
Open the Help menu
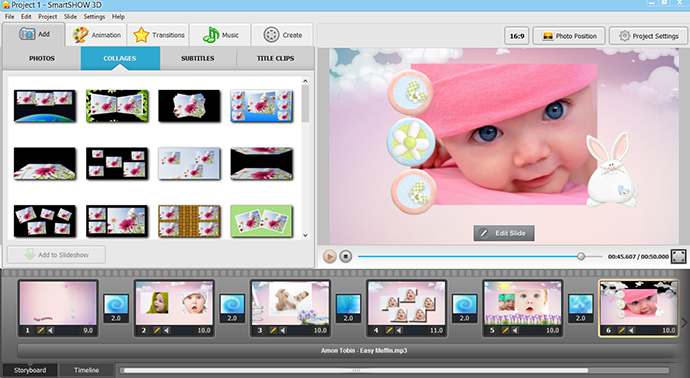pyautogui.click(x=118, y=17)
